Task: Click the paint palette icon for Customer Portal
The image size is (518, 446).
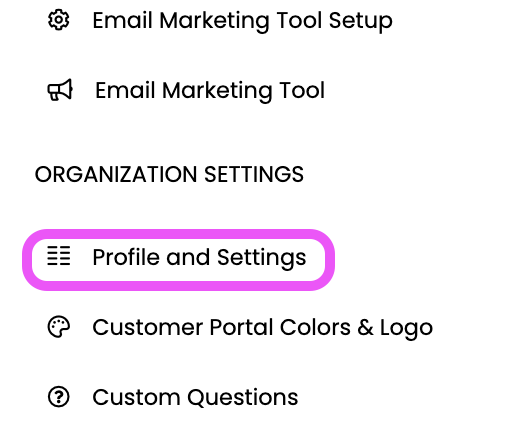Action: tap(59, 327)
